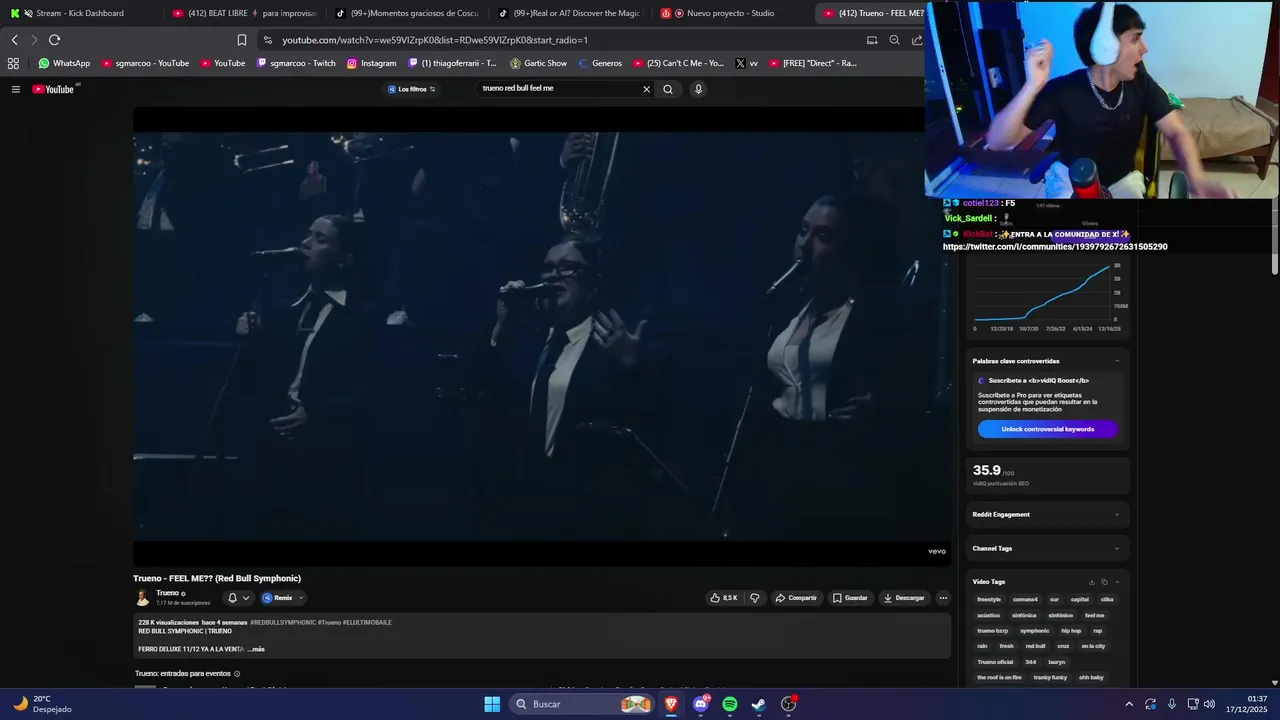Image resolution: width=1280 pixels, height=720 pixels.
Task: Click the #REDBULLSYMPHONIC hashtag
Action: (x=282, y=623)
